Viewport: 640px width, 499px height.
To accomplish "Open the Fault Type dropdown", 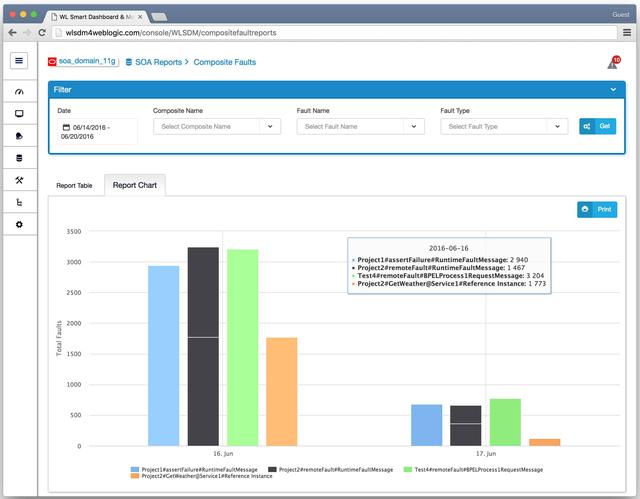I will (505, 127).
